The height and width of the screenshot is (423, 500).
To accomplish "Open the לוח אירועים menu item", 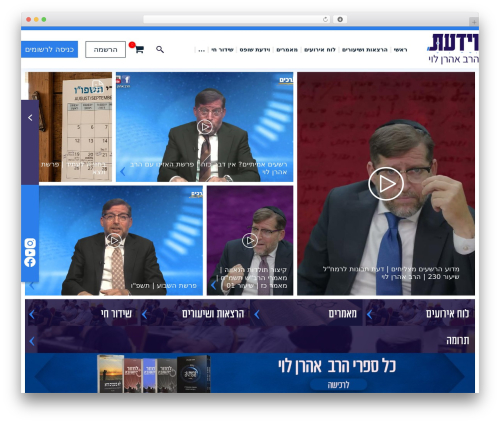I will (x=320, y=50).
